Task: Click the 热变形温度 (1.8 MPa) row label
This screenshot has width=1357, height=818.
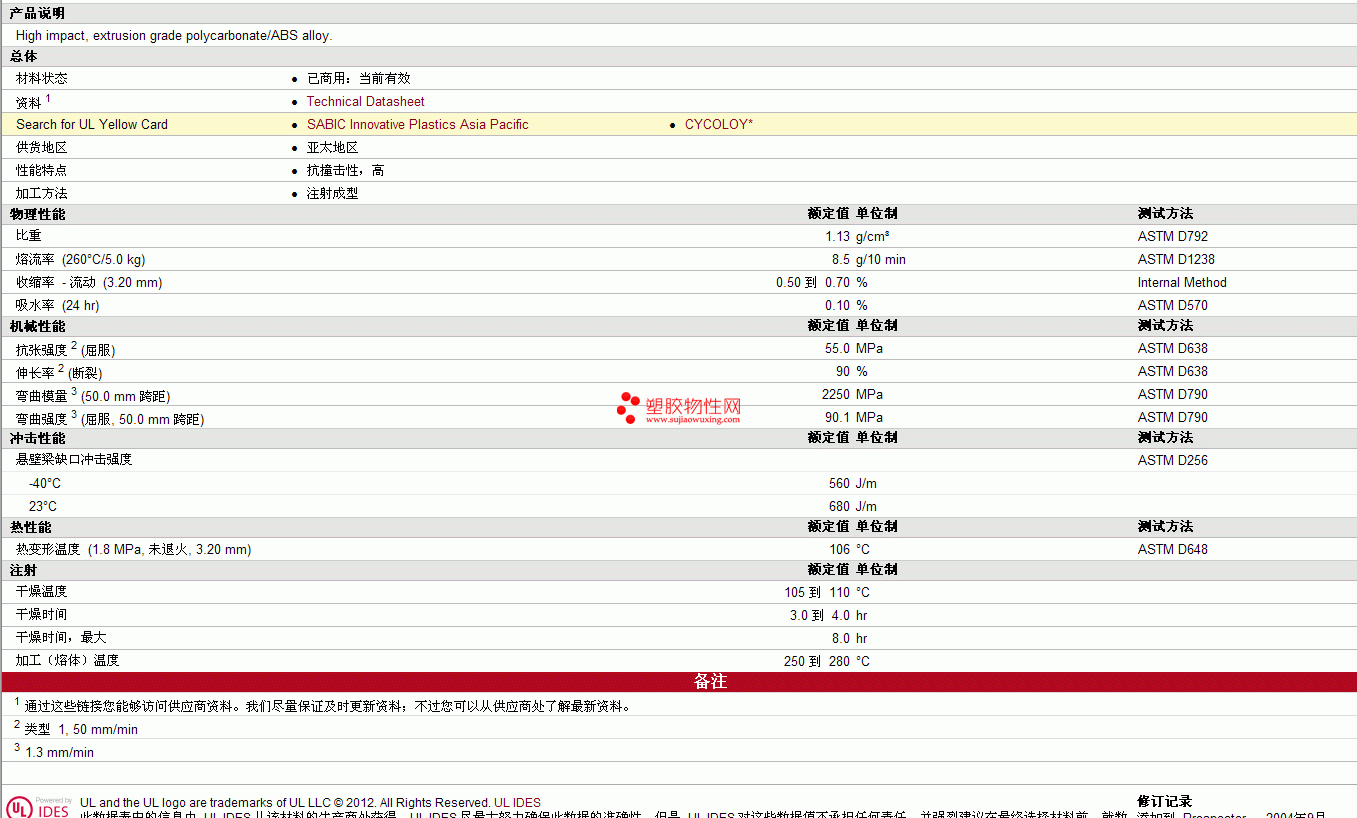Action: [x=134, y=549]
